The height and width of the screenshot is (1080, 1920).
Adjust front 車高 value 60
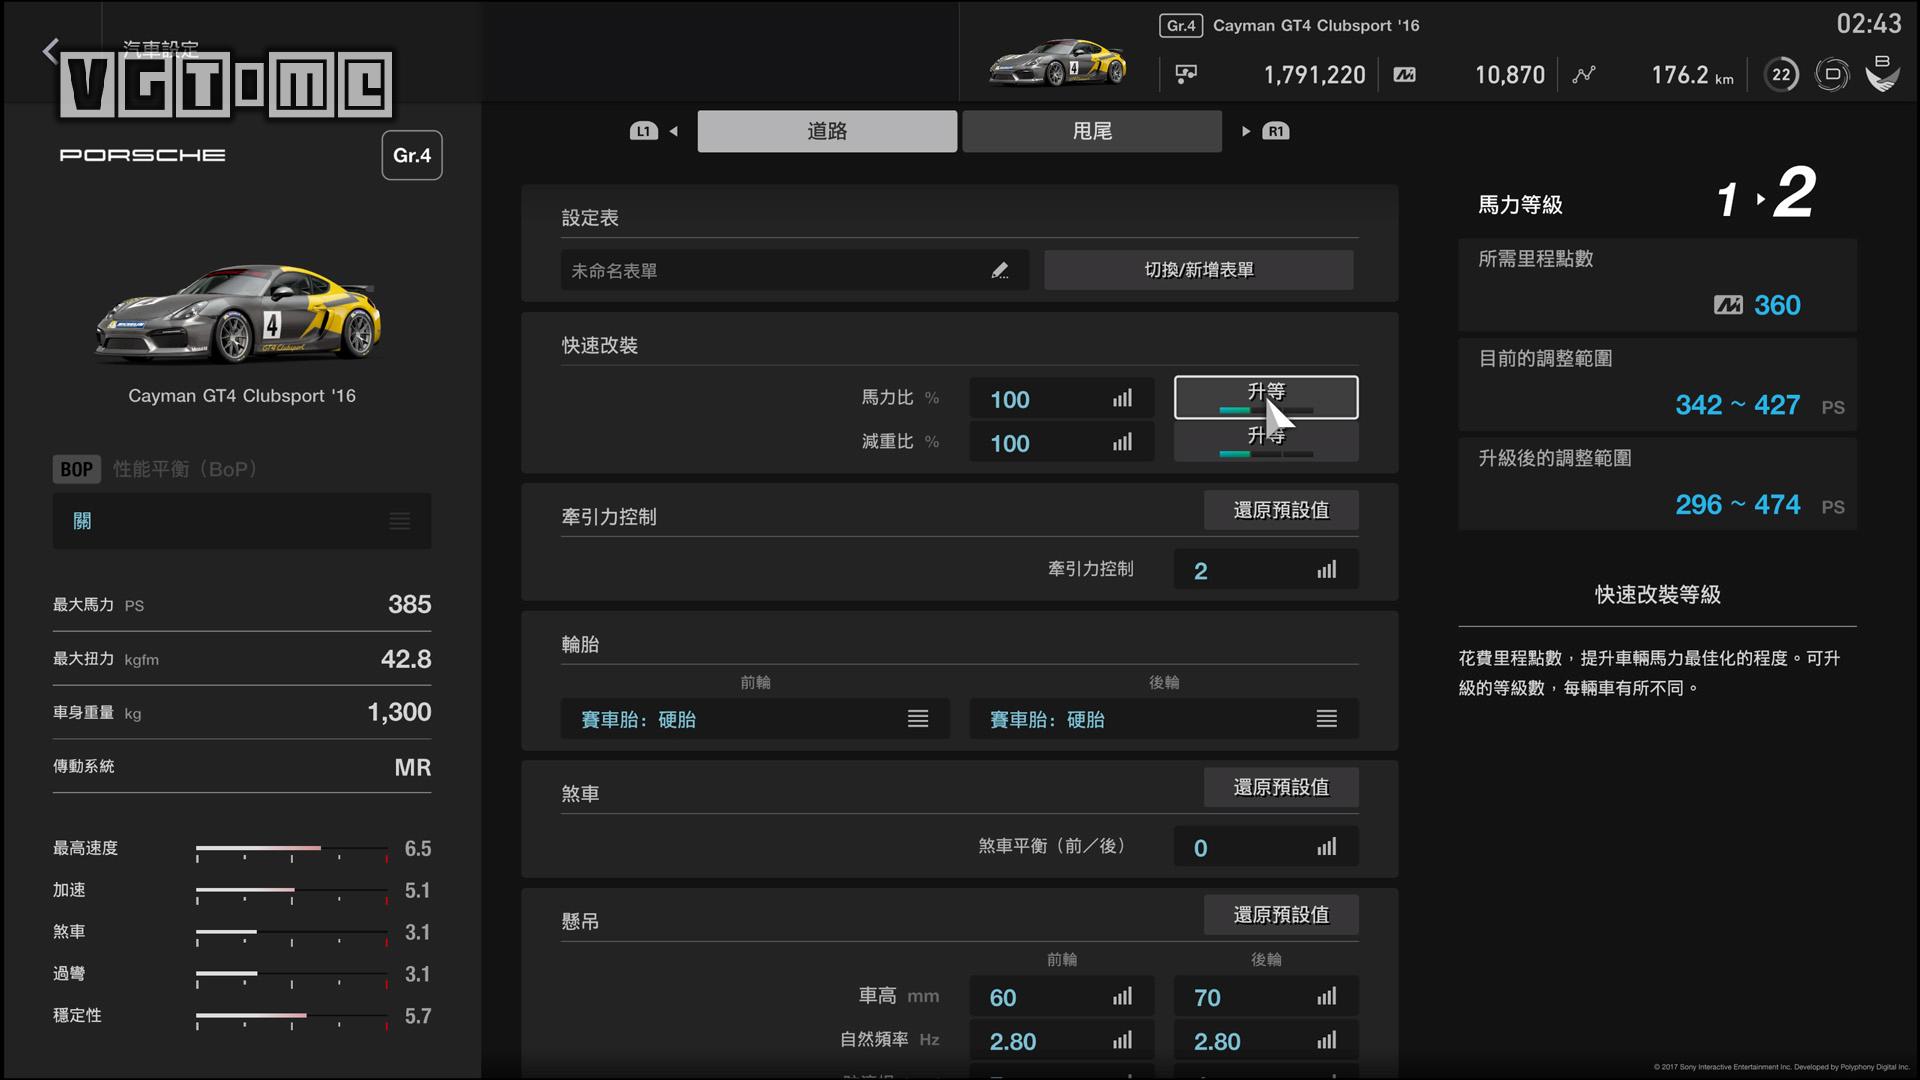(1061, 997)
